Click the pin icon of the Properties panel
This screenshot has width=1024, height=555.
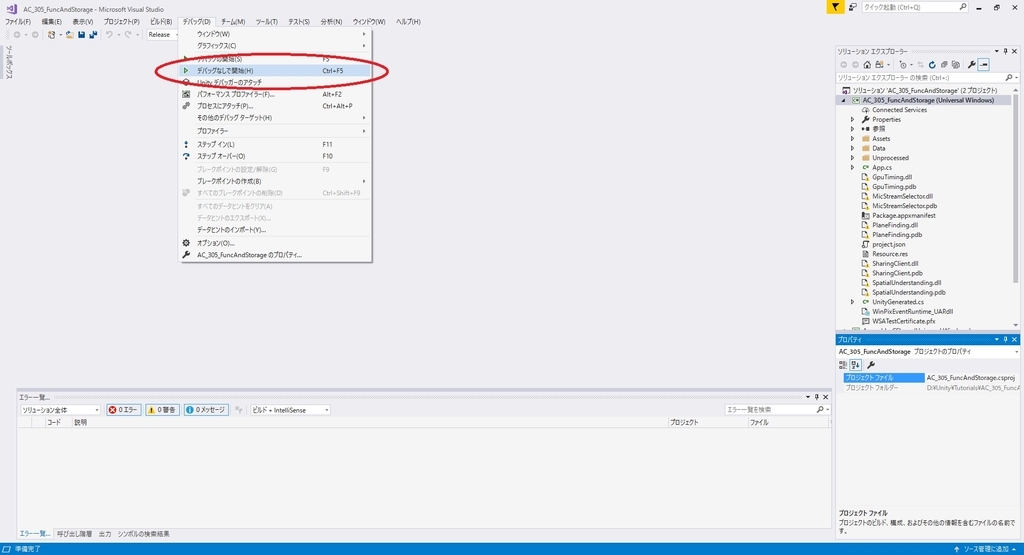1006,340
